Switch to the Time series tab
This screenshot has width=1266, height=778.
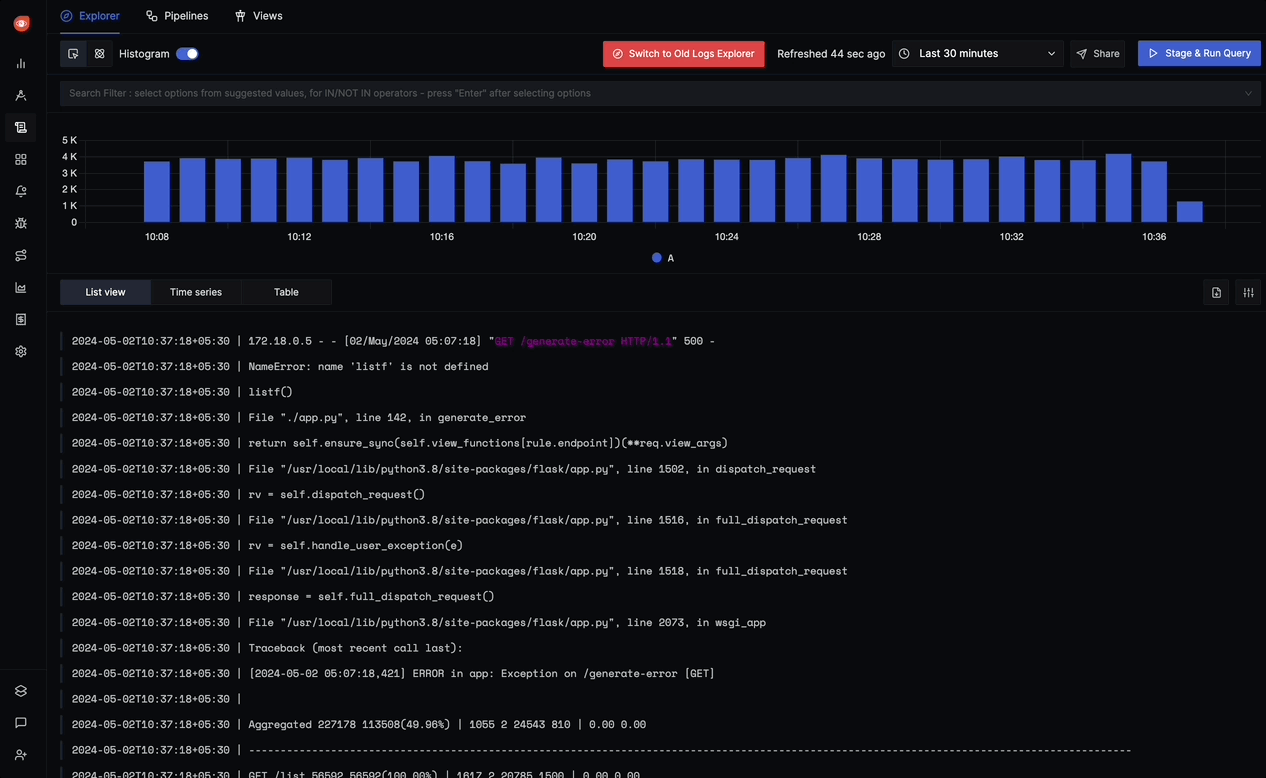coord(196,292)
